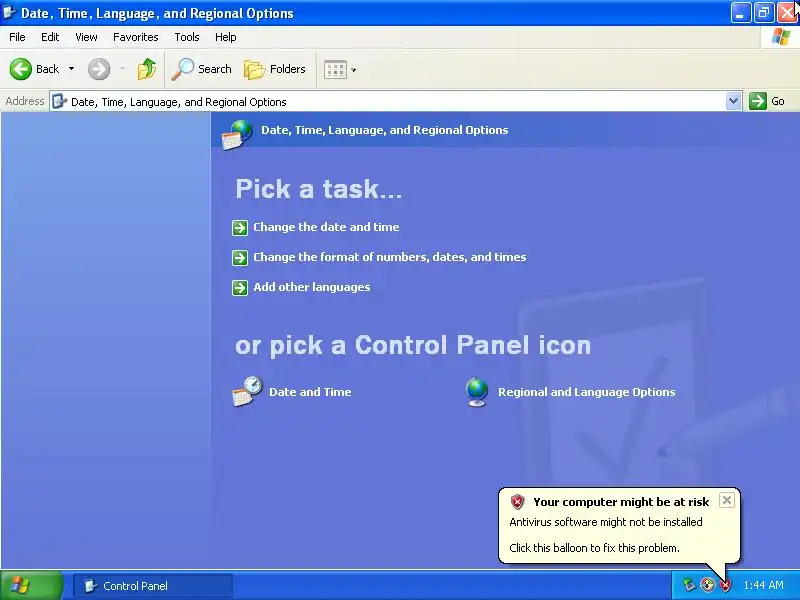The height and width of the screenshot is (600, 800).
Task: Select Control Panel taskbar button
Action: pos(153,586)
